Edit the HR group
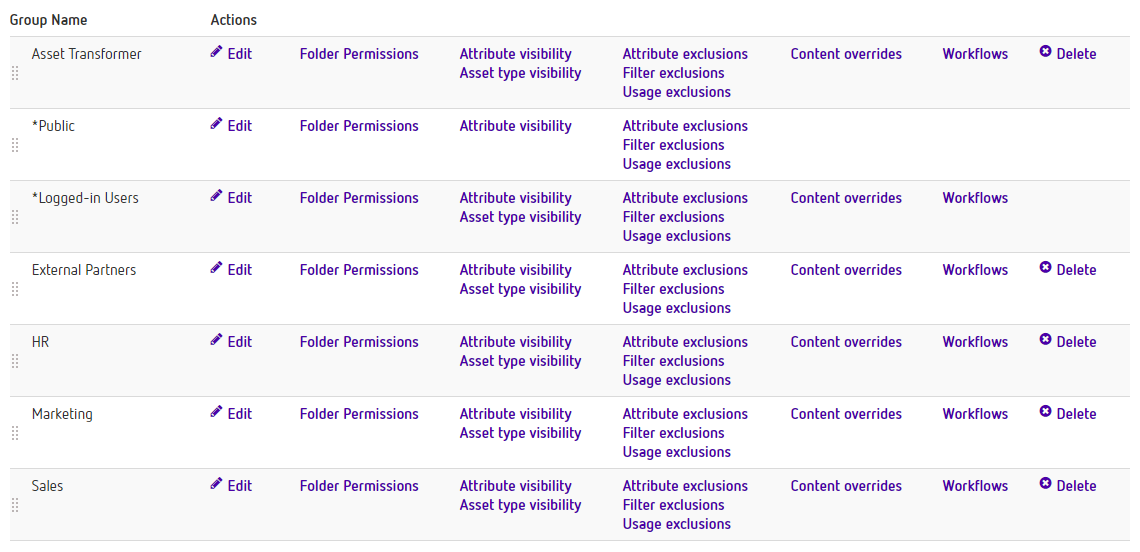The height and width of the screenshot is (552, 1140). coord(231,342)
